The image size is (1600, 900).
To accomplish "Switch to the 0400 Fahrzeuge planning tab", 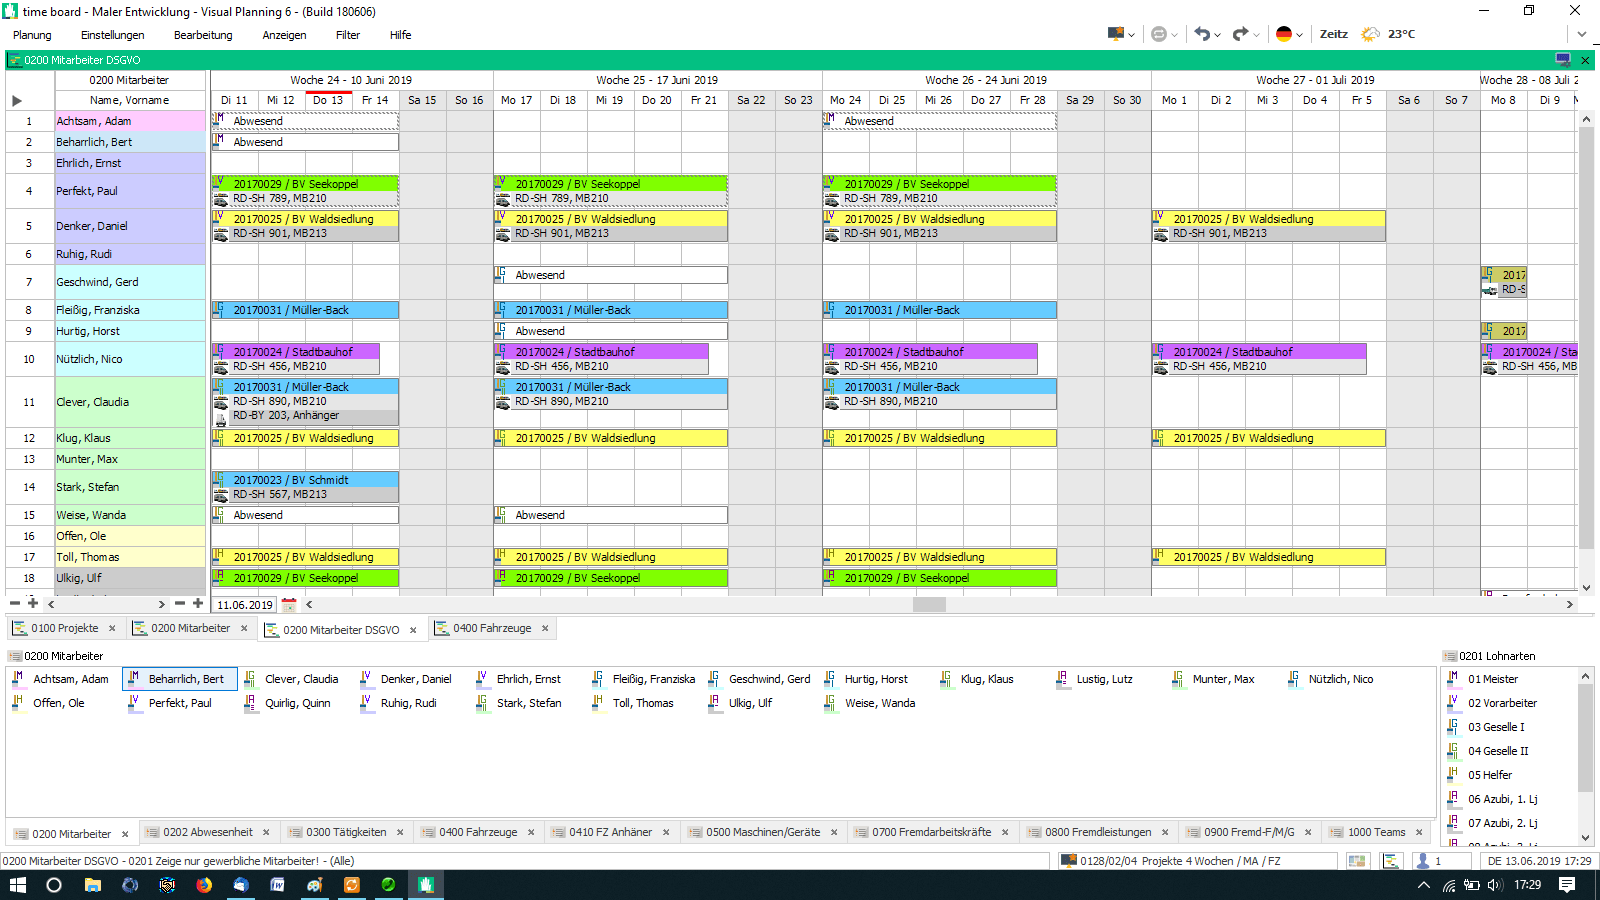I will 492,628.
